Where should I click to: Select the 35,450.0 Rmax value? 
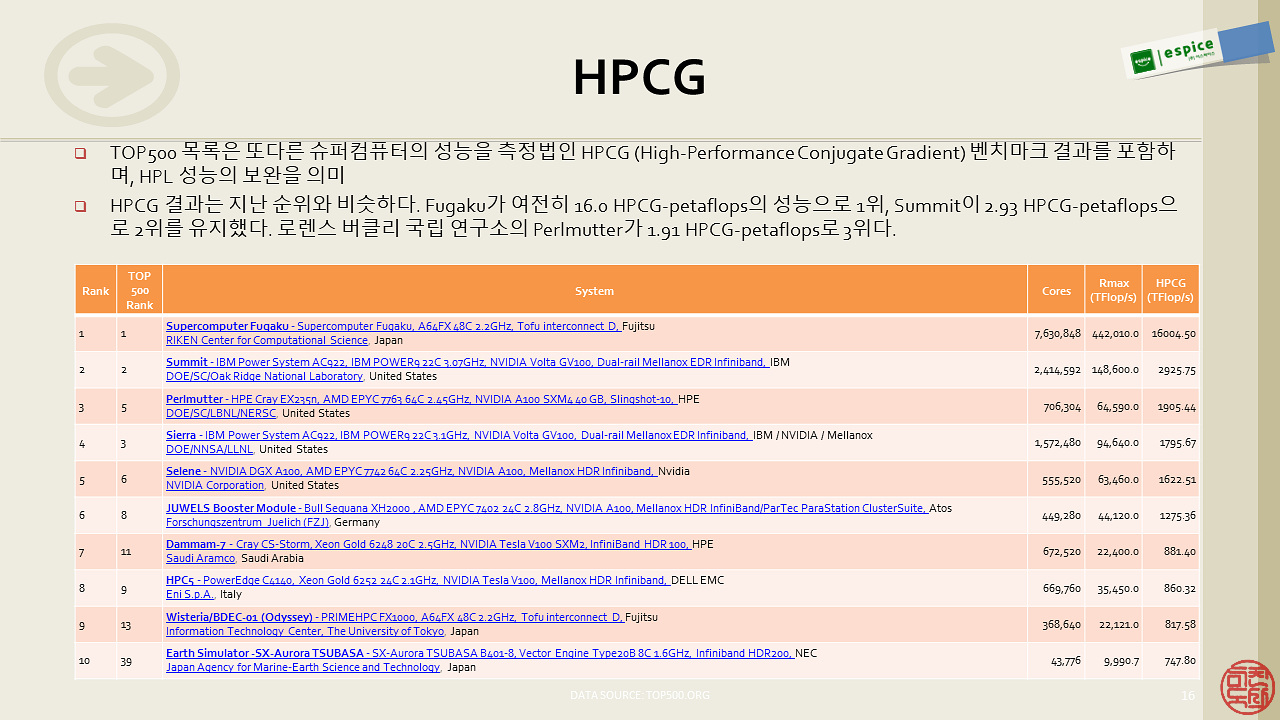[1120, 587]
